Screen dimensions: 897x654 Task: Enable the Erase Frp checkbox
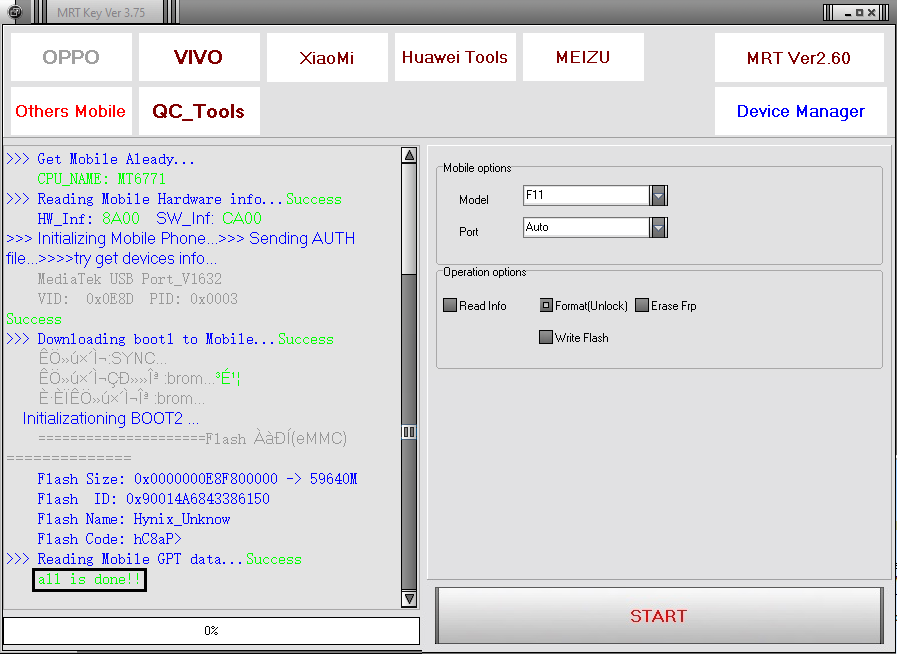click(642, 305)
